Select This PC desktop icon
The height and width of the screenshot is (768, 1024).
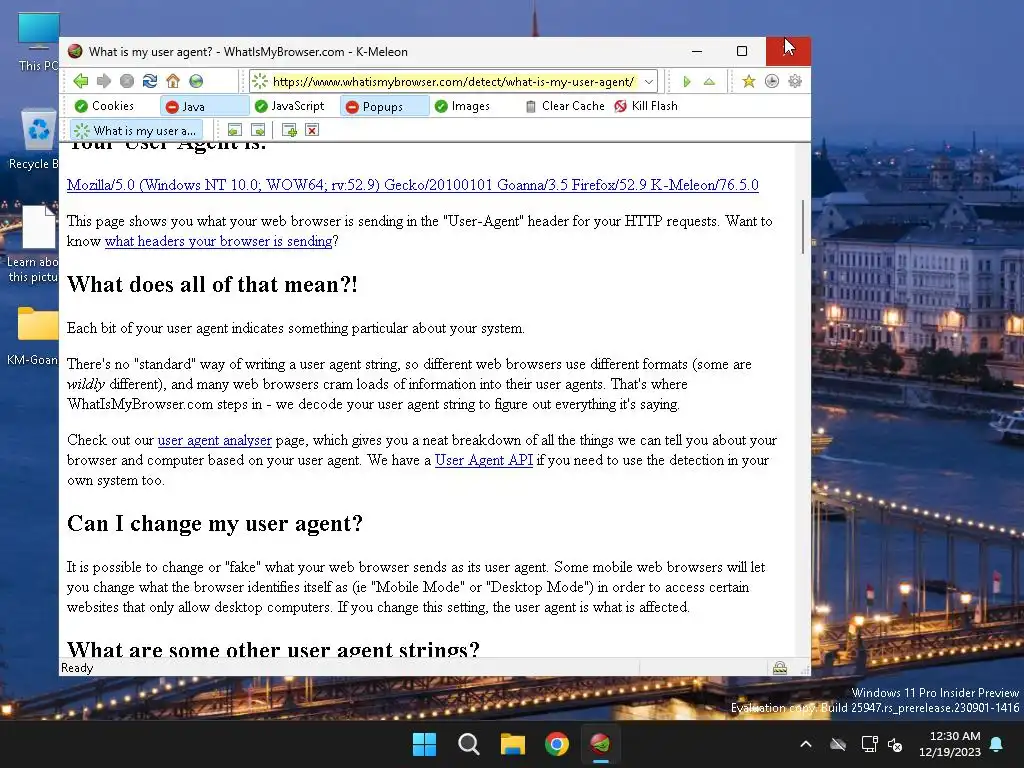[x=38, y=42]
